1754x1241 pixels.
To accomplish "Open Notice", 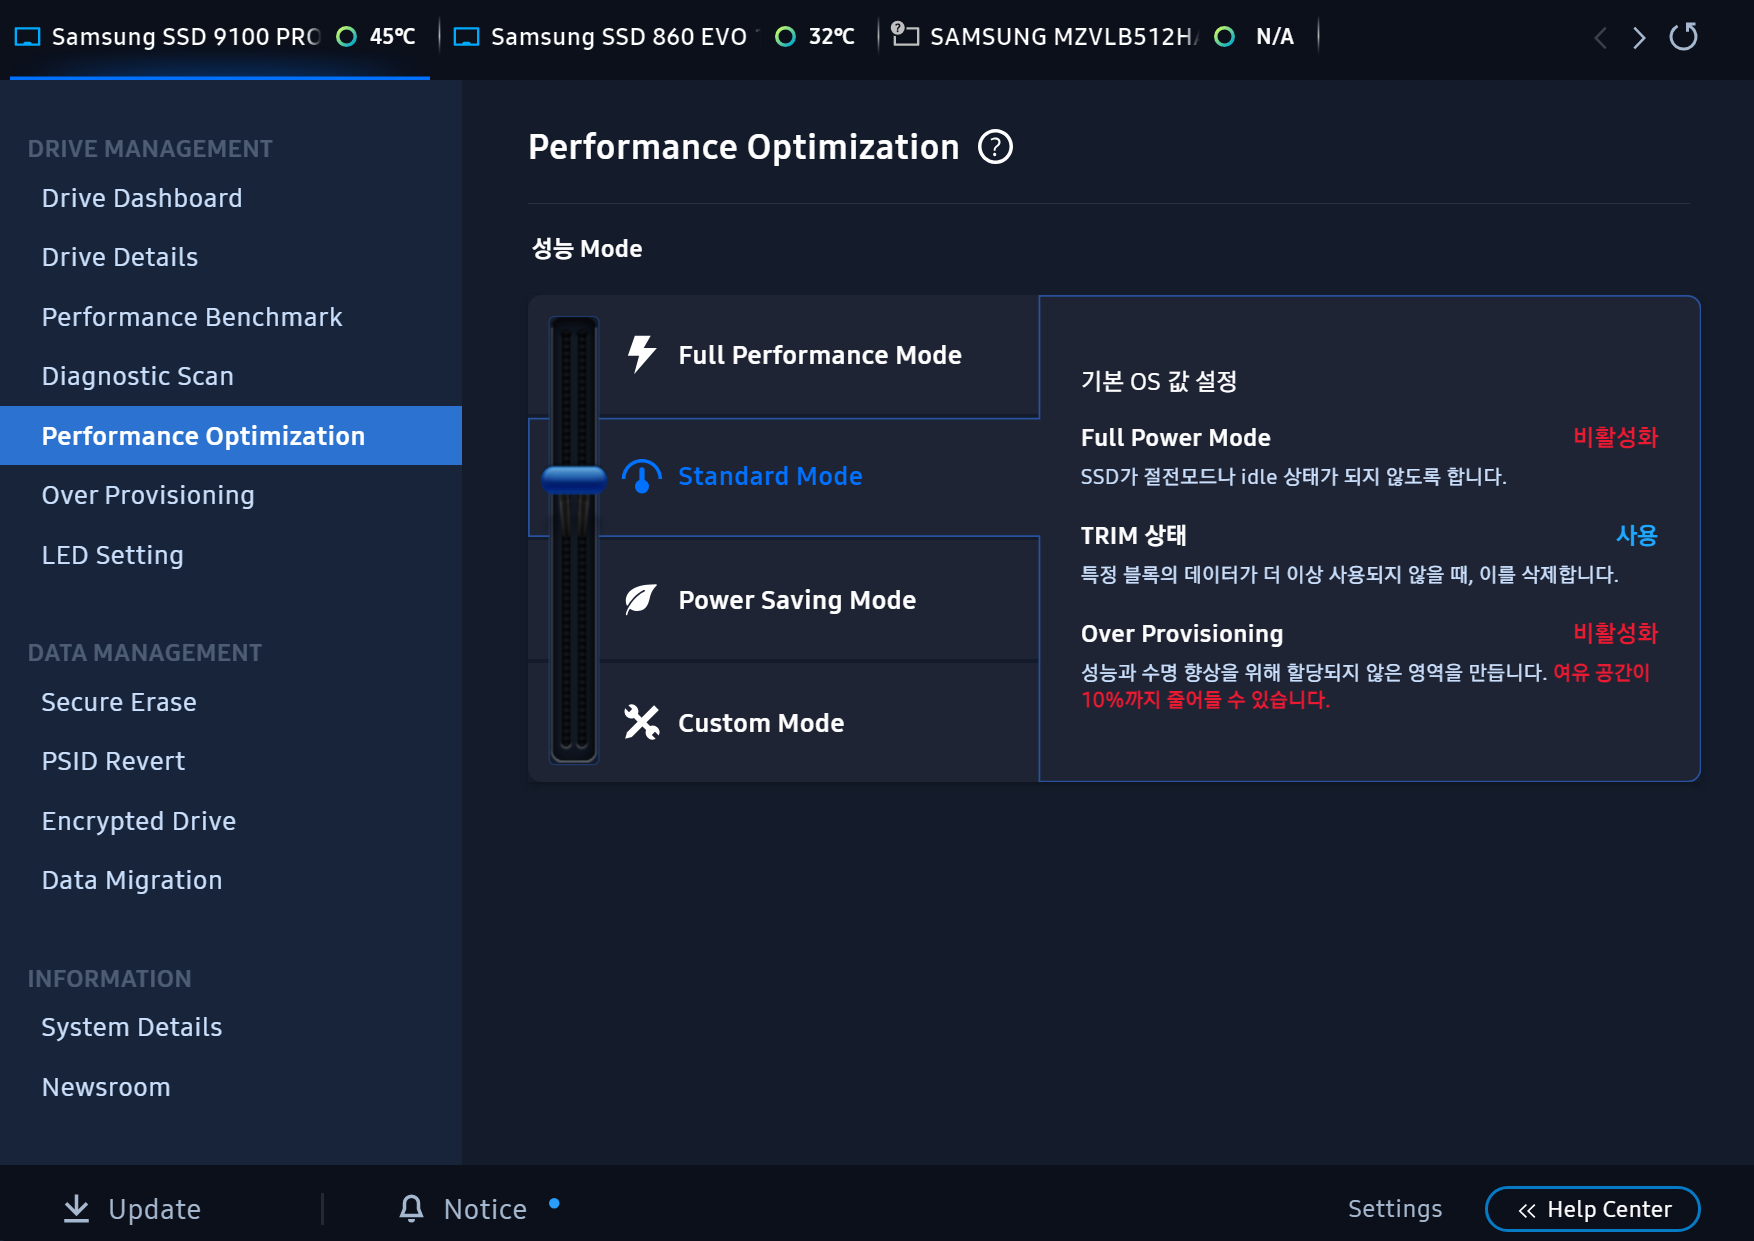I will [x=478, y=1209].
